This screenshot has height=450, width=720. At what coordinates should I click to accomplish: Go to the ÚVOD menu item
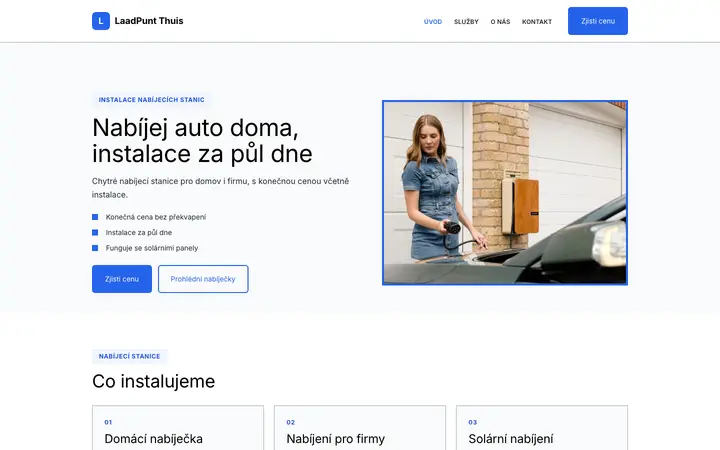(x=433, y=22)
